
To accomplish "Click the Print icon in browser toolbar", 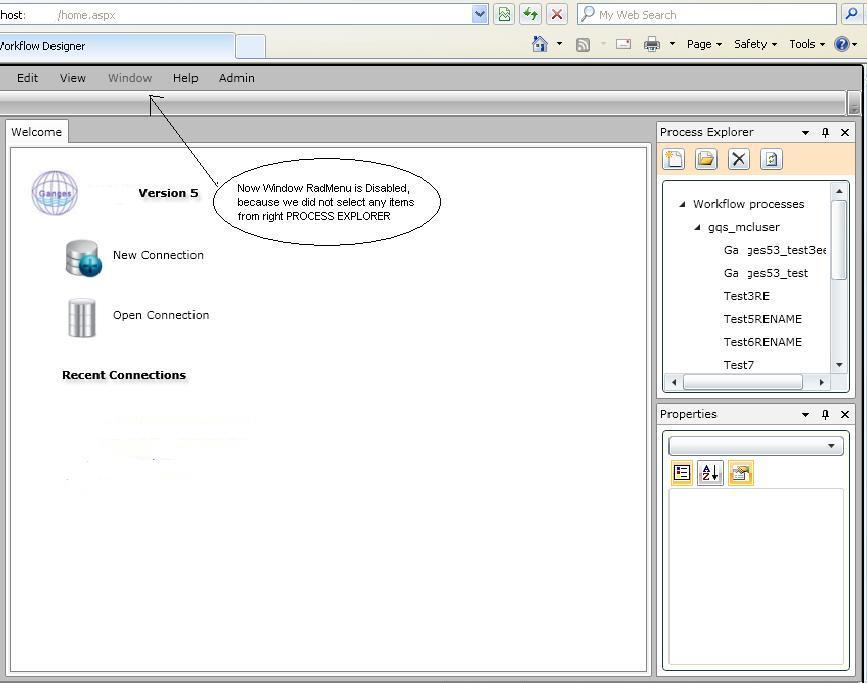I will (652, 44).
